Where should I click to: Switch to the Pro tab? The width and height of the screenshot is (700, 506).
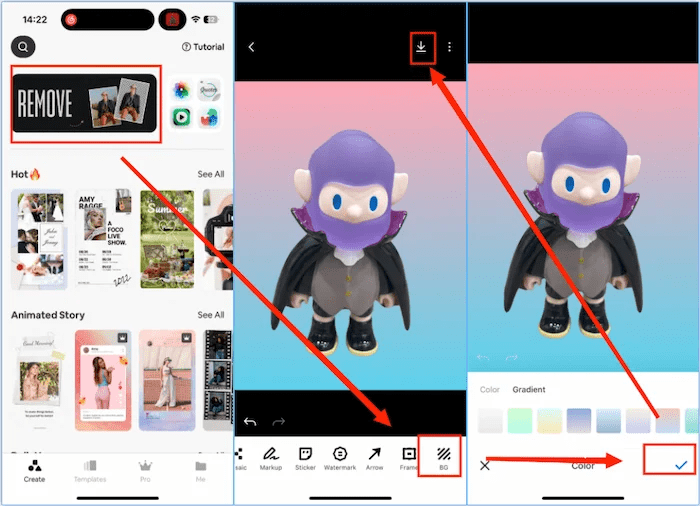145,472
